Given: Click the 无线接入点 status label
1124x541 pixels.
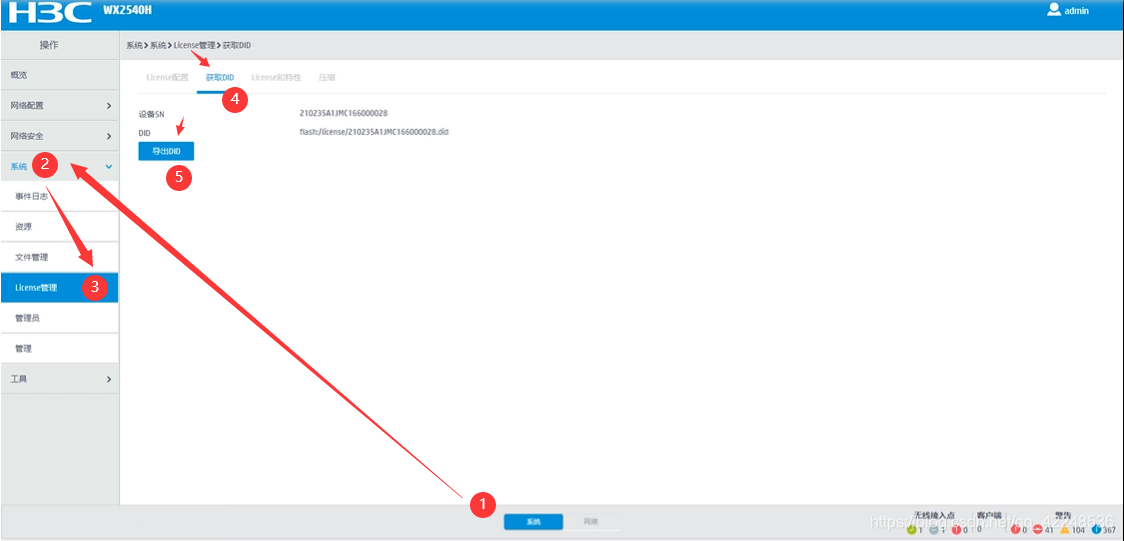Looking at the screenshot, I should pos(935,515).
